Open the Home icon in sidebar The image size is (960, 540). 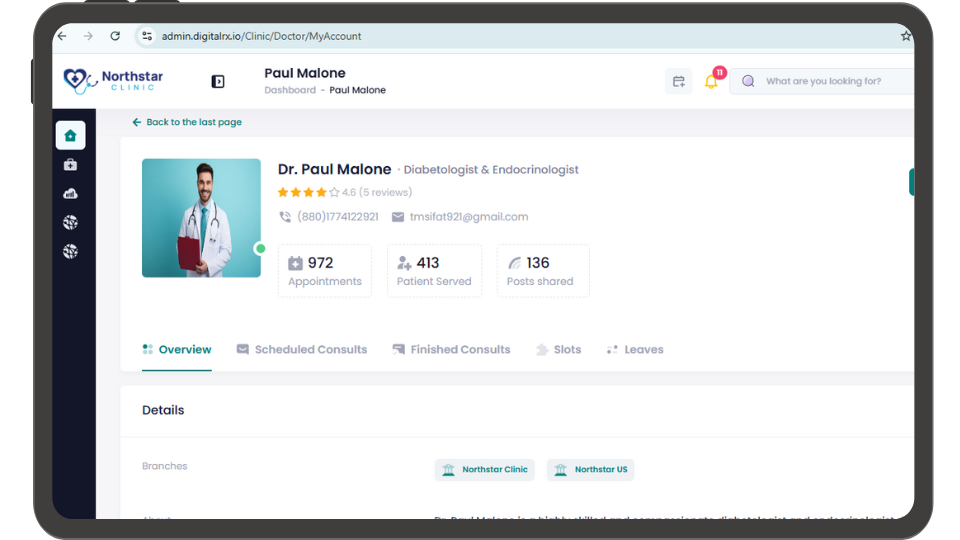(70, 135)
